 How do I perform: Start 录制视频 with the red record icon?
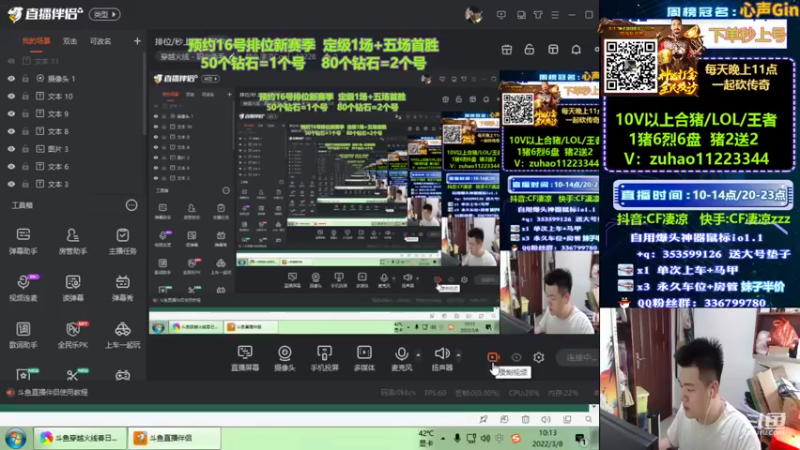(x=493, y=357)
